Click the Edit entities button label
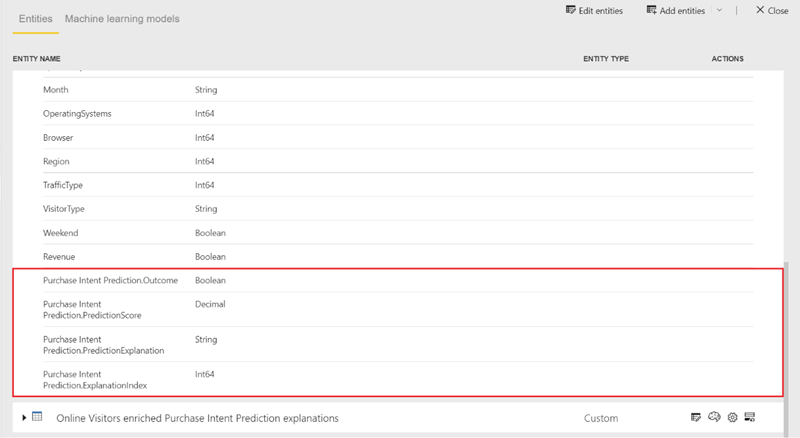The height and width of the screenshot is (438, 800). coord(602,10)
